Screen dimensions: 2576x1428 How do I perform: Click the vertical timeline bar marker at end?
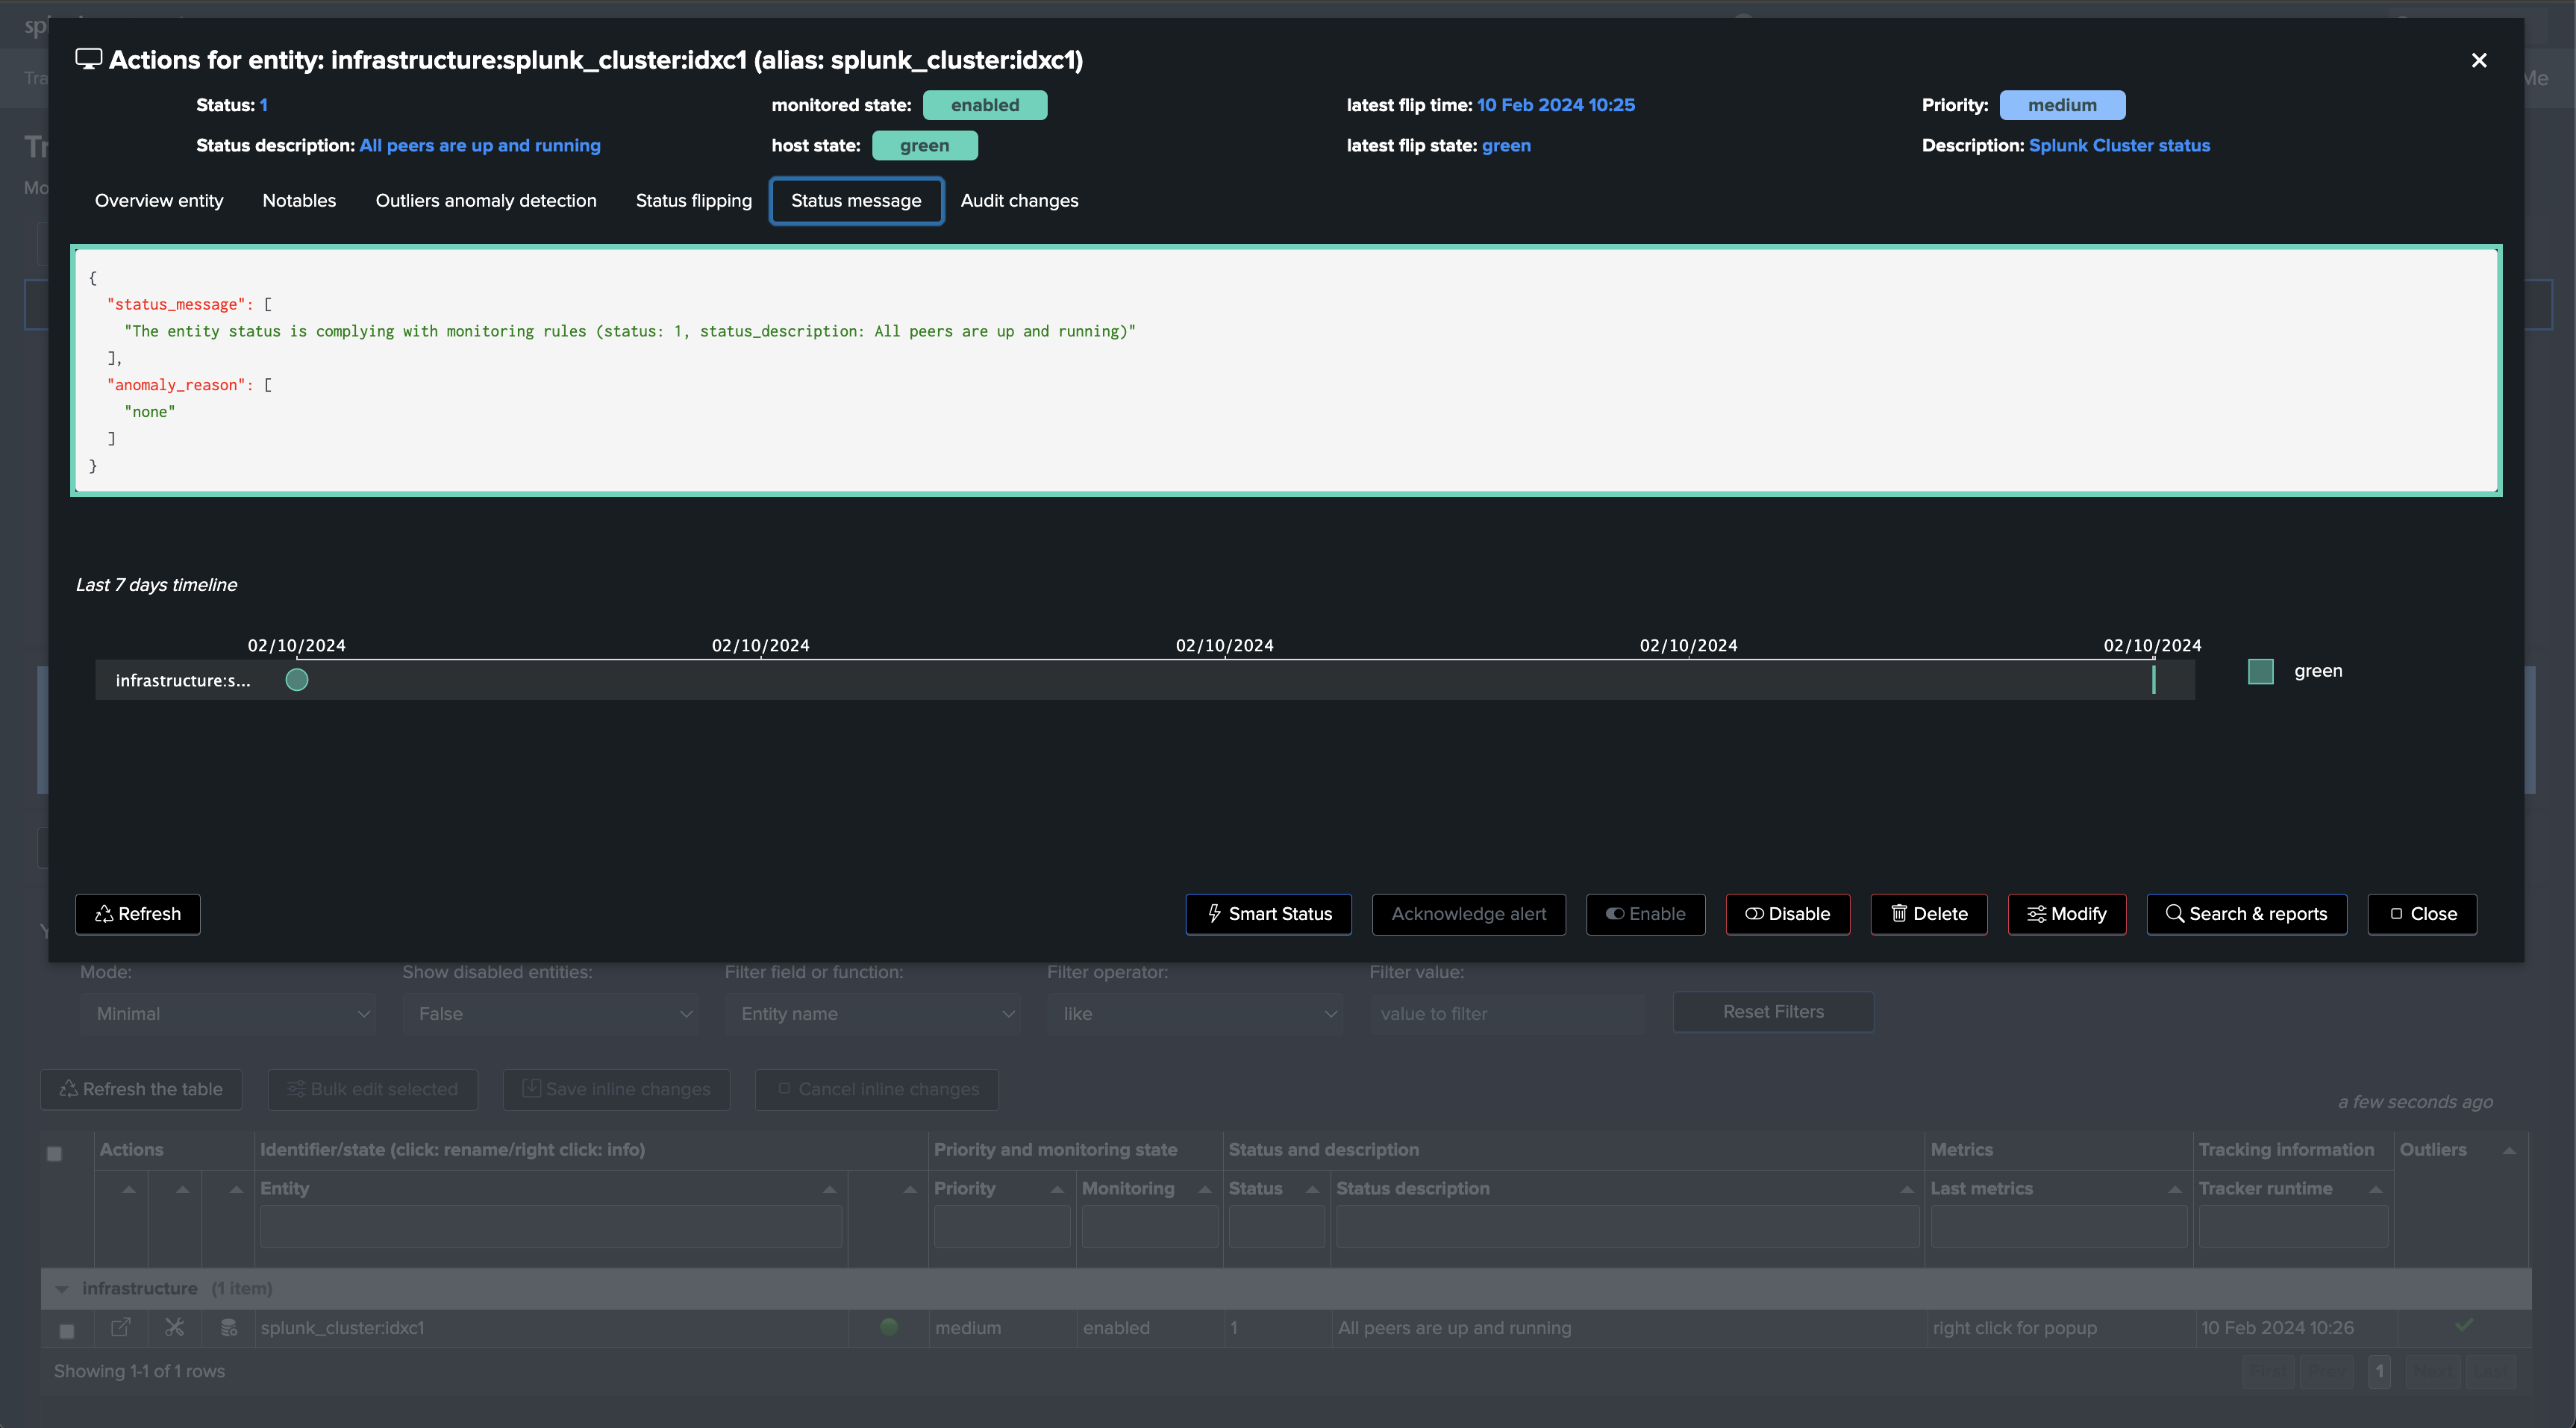pos(2153,680)
